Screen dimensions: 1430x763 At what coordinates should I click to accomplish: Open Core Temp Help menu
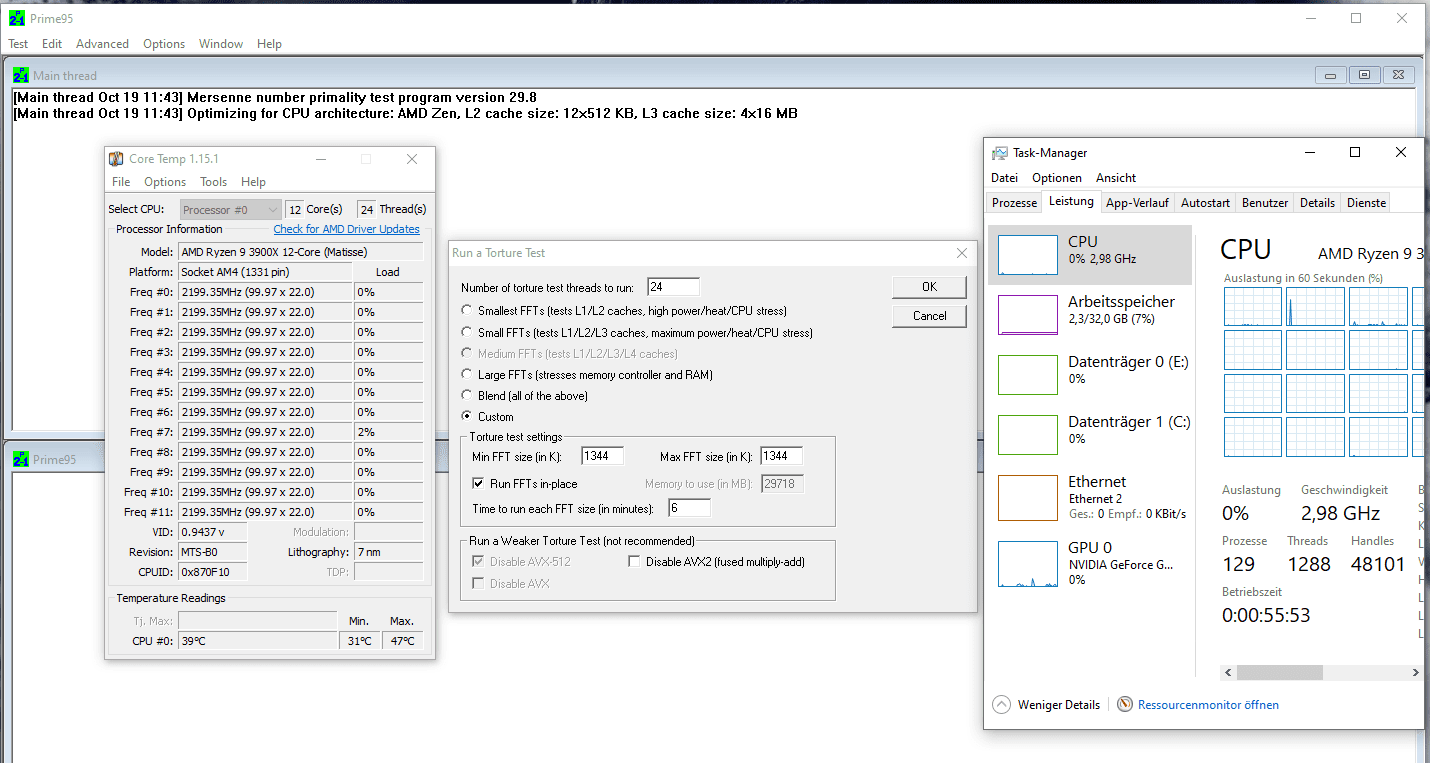click(254, 182)
